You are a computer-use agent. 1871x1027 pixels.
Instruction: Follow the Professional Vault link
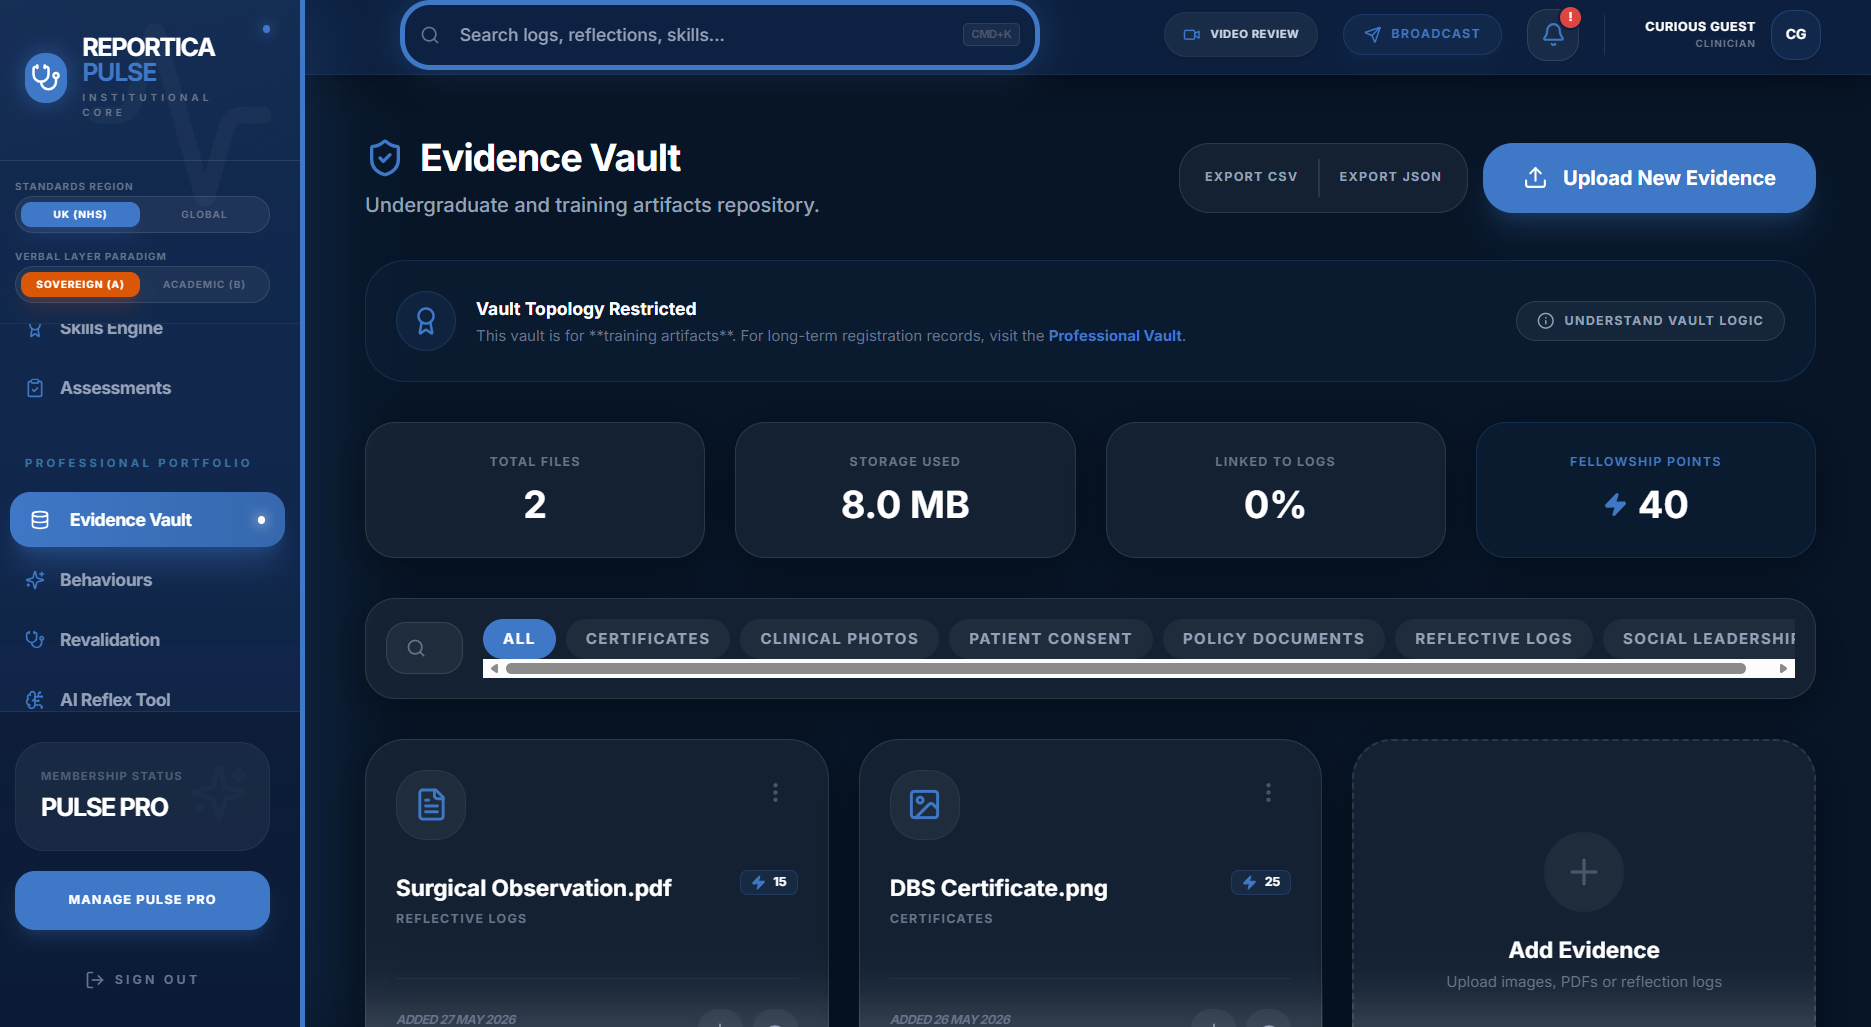pyautogui.click(x=1115, y=336)
